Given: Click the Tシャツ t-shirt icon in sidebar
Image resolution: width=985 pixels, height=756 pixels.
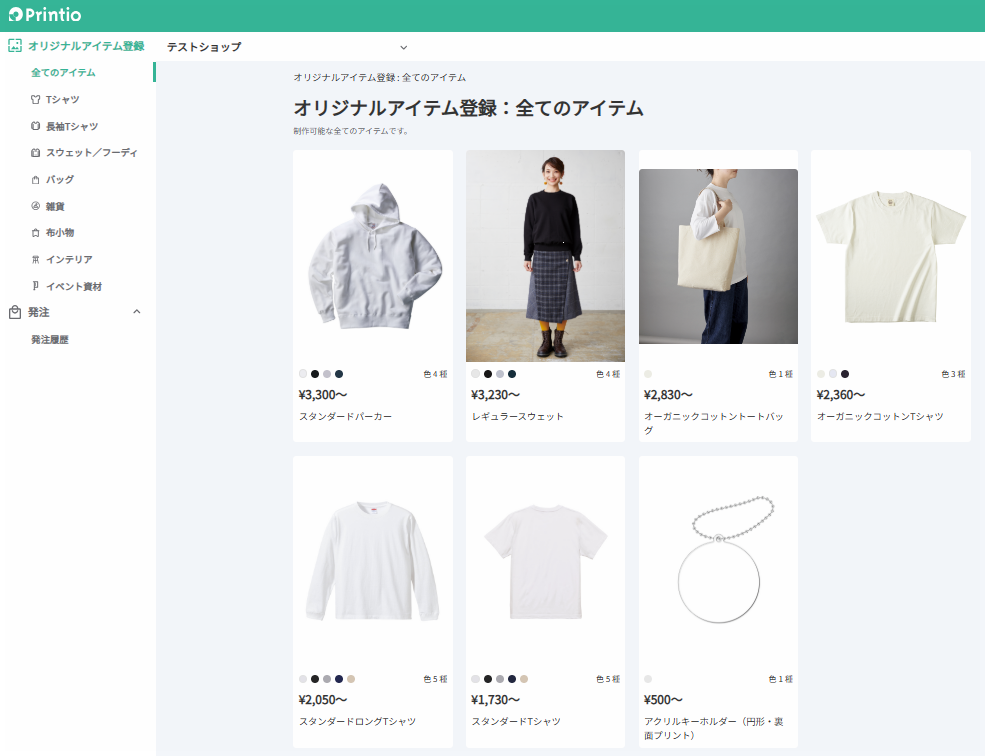Looking at the screenshot, I should [x=36, y=100].
